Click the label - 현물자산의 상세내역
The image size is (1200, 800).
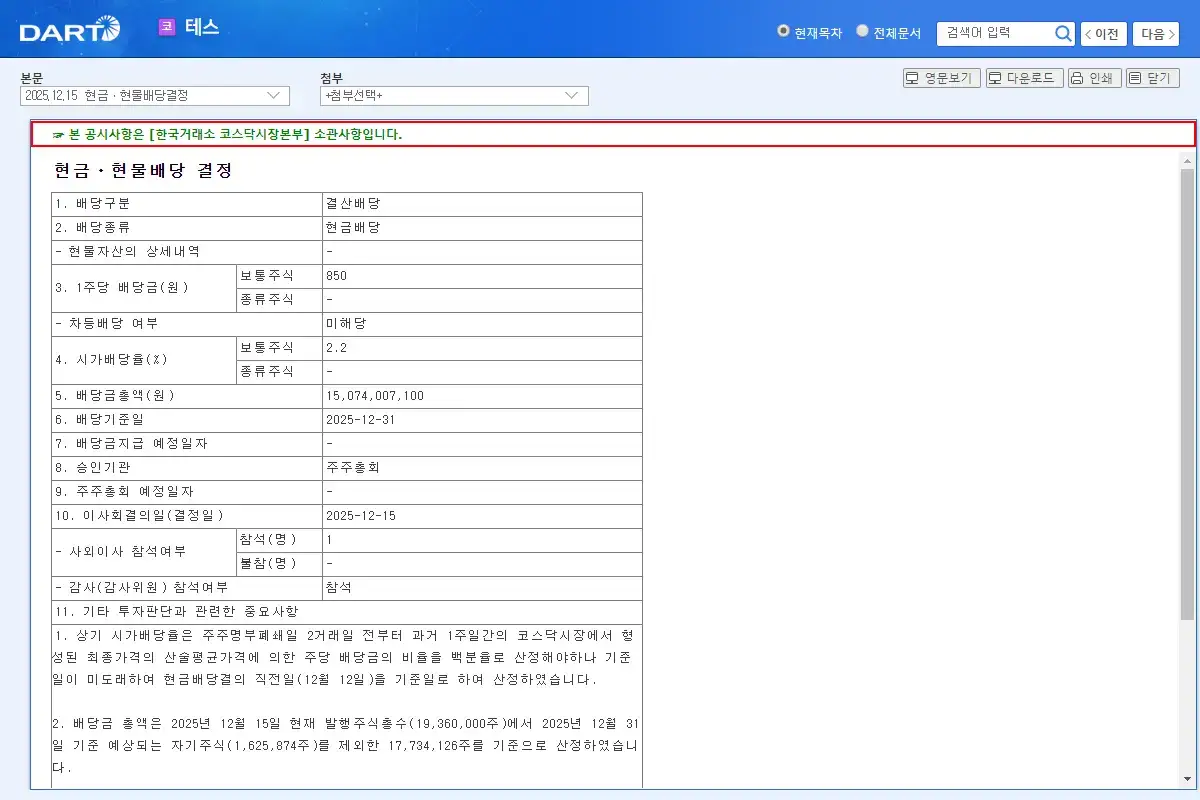(128, 252)
